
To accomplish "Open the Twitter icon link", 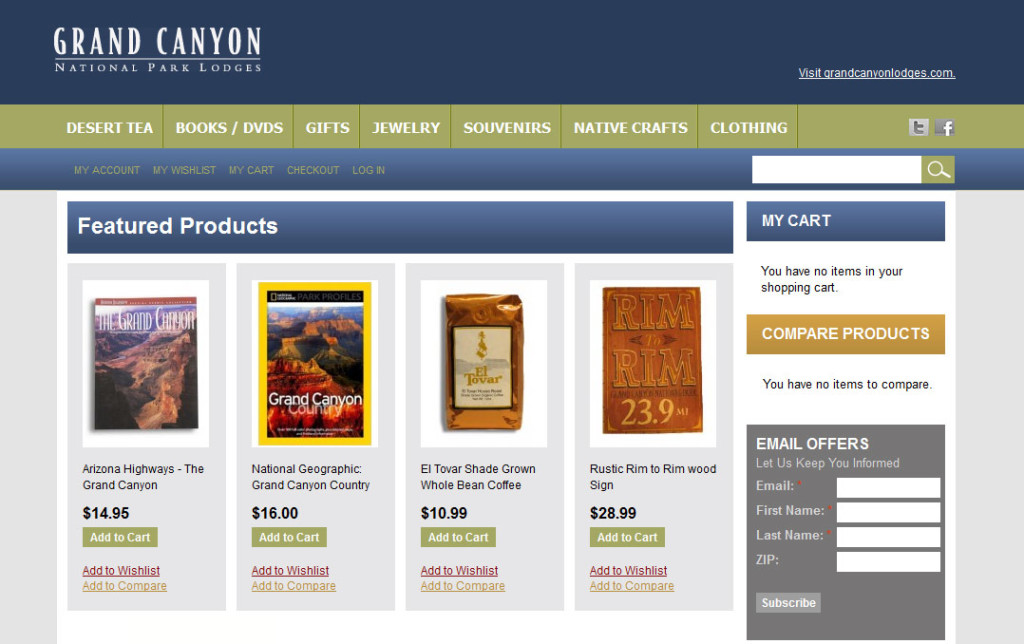I will tap(918, 127).
